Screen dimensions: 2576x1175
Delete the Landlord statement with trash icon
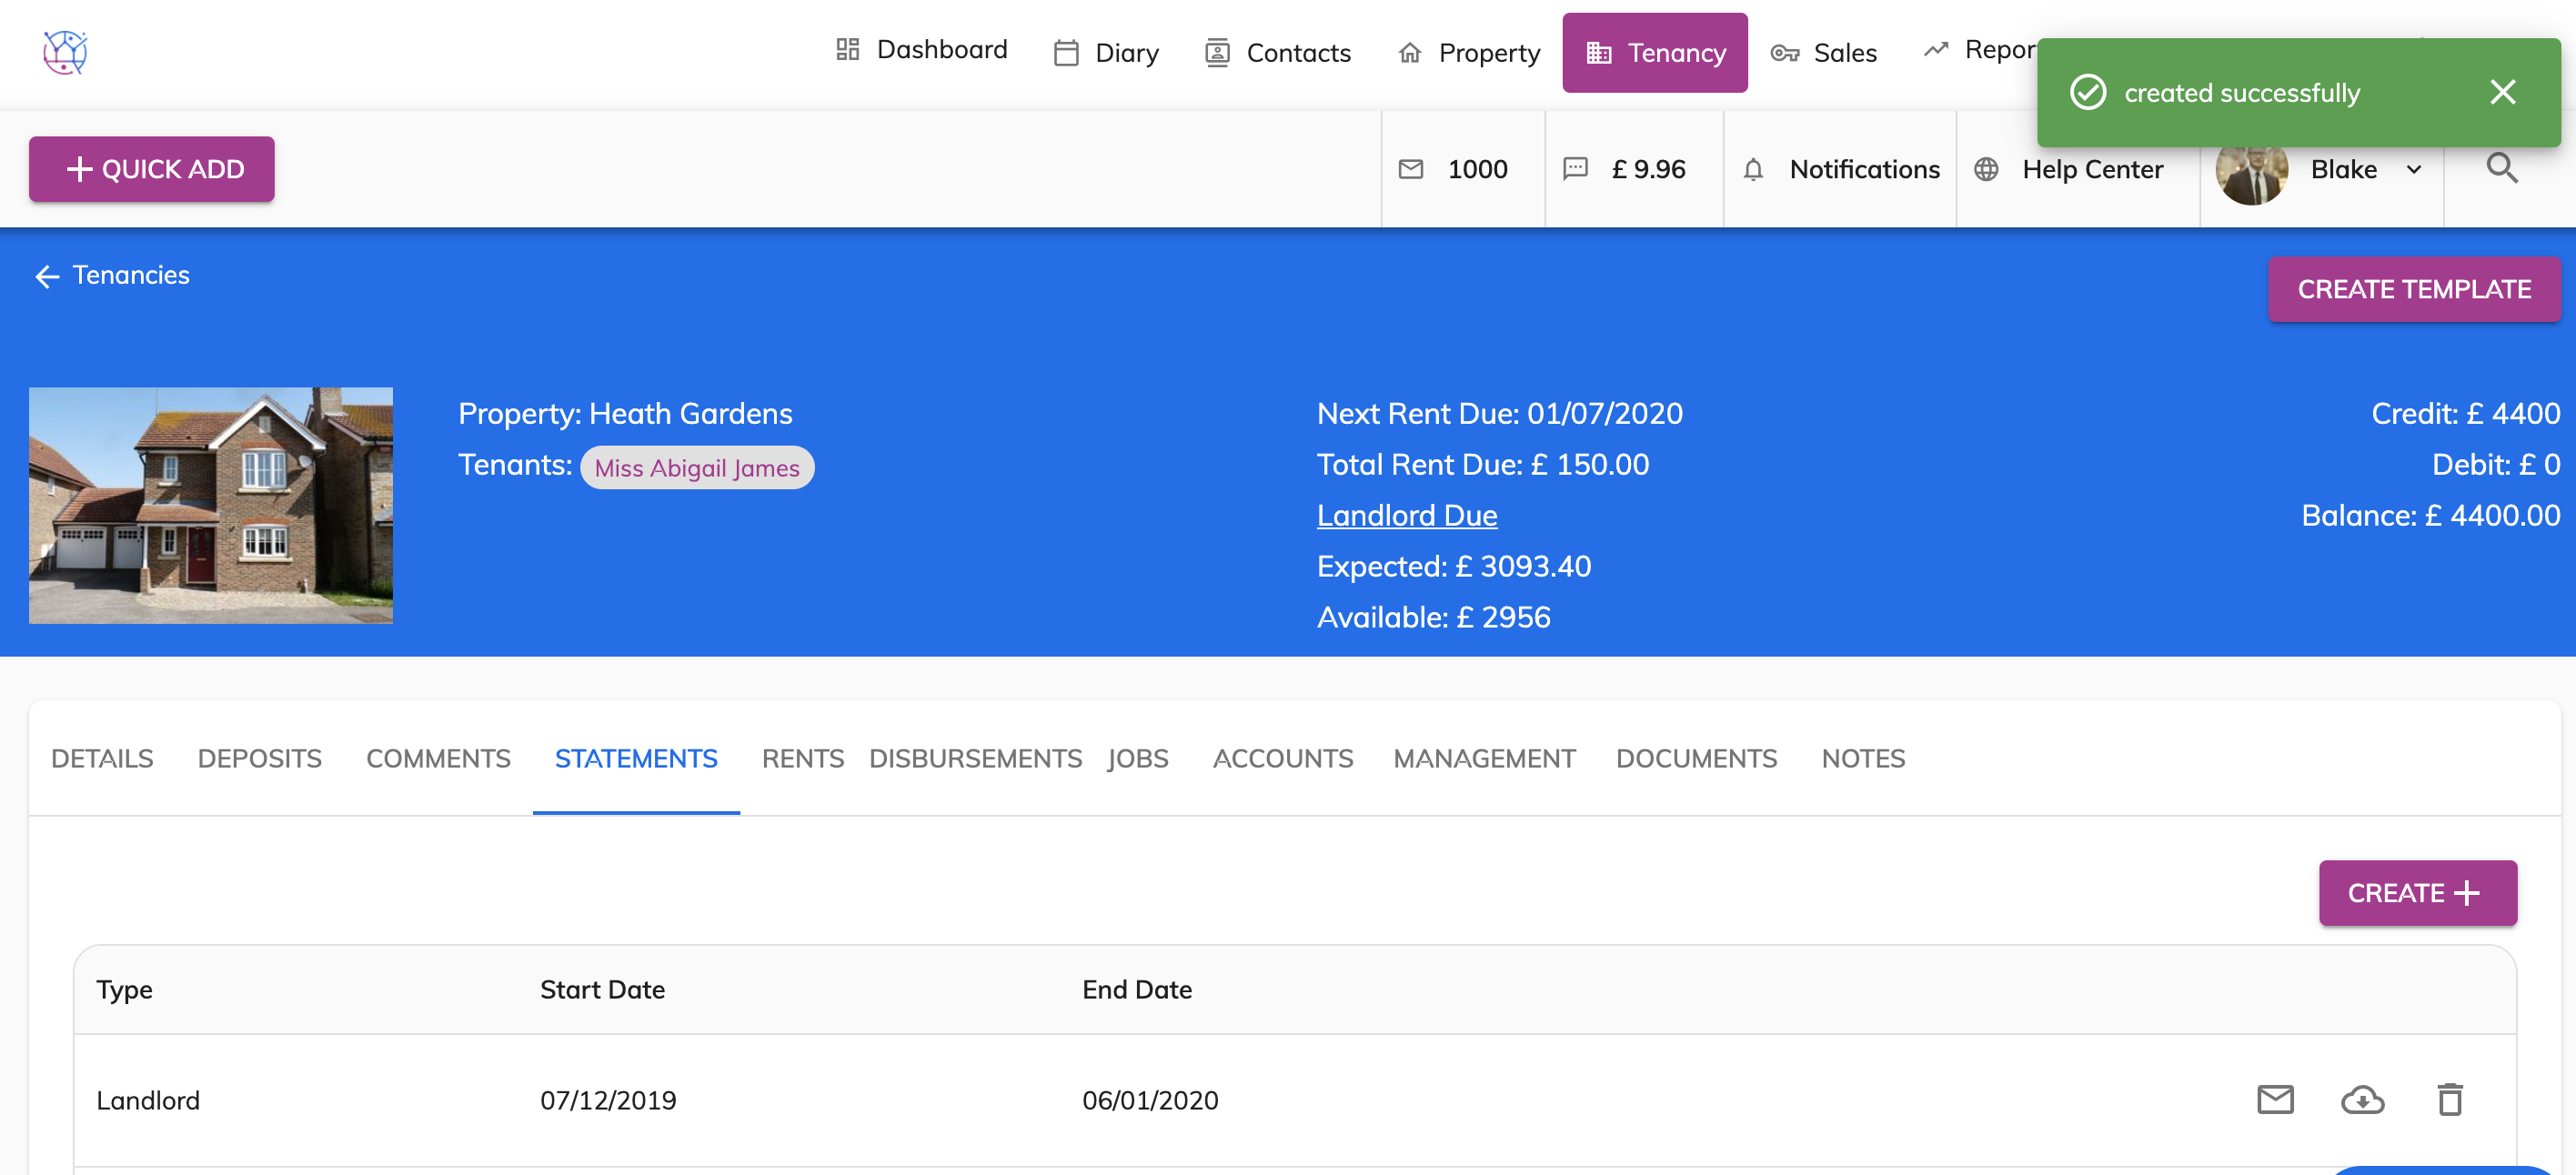2449,1099
